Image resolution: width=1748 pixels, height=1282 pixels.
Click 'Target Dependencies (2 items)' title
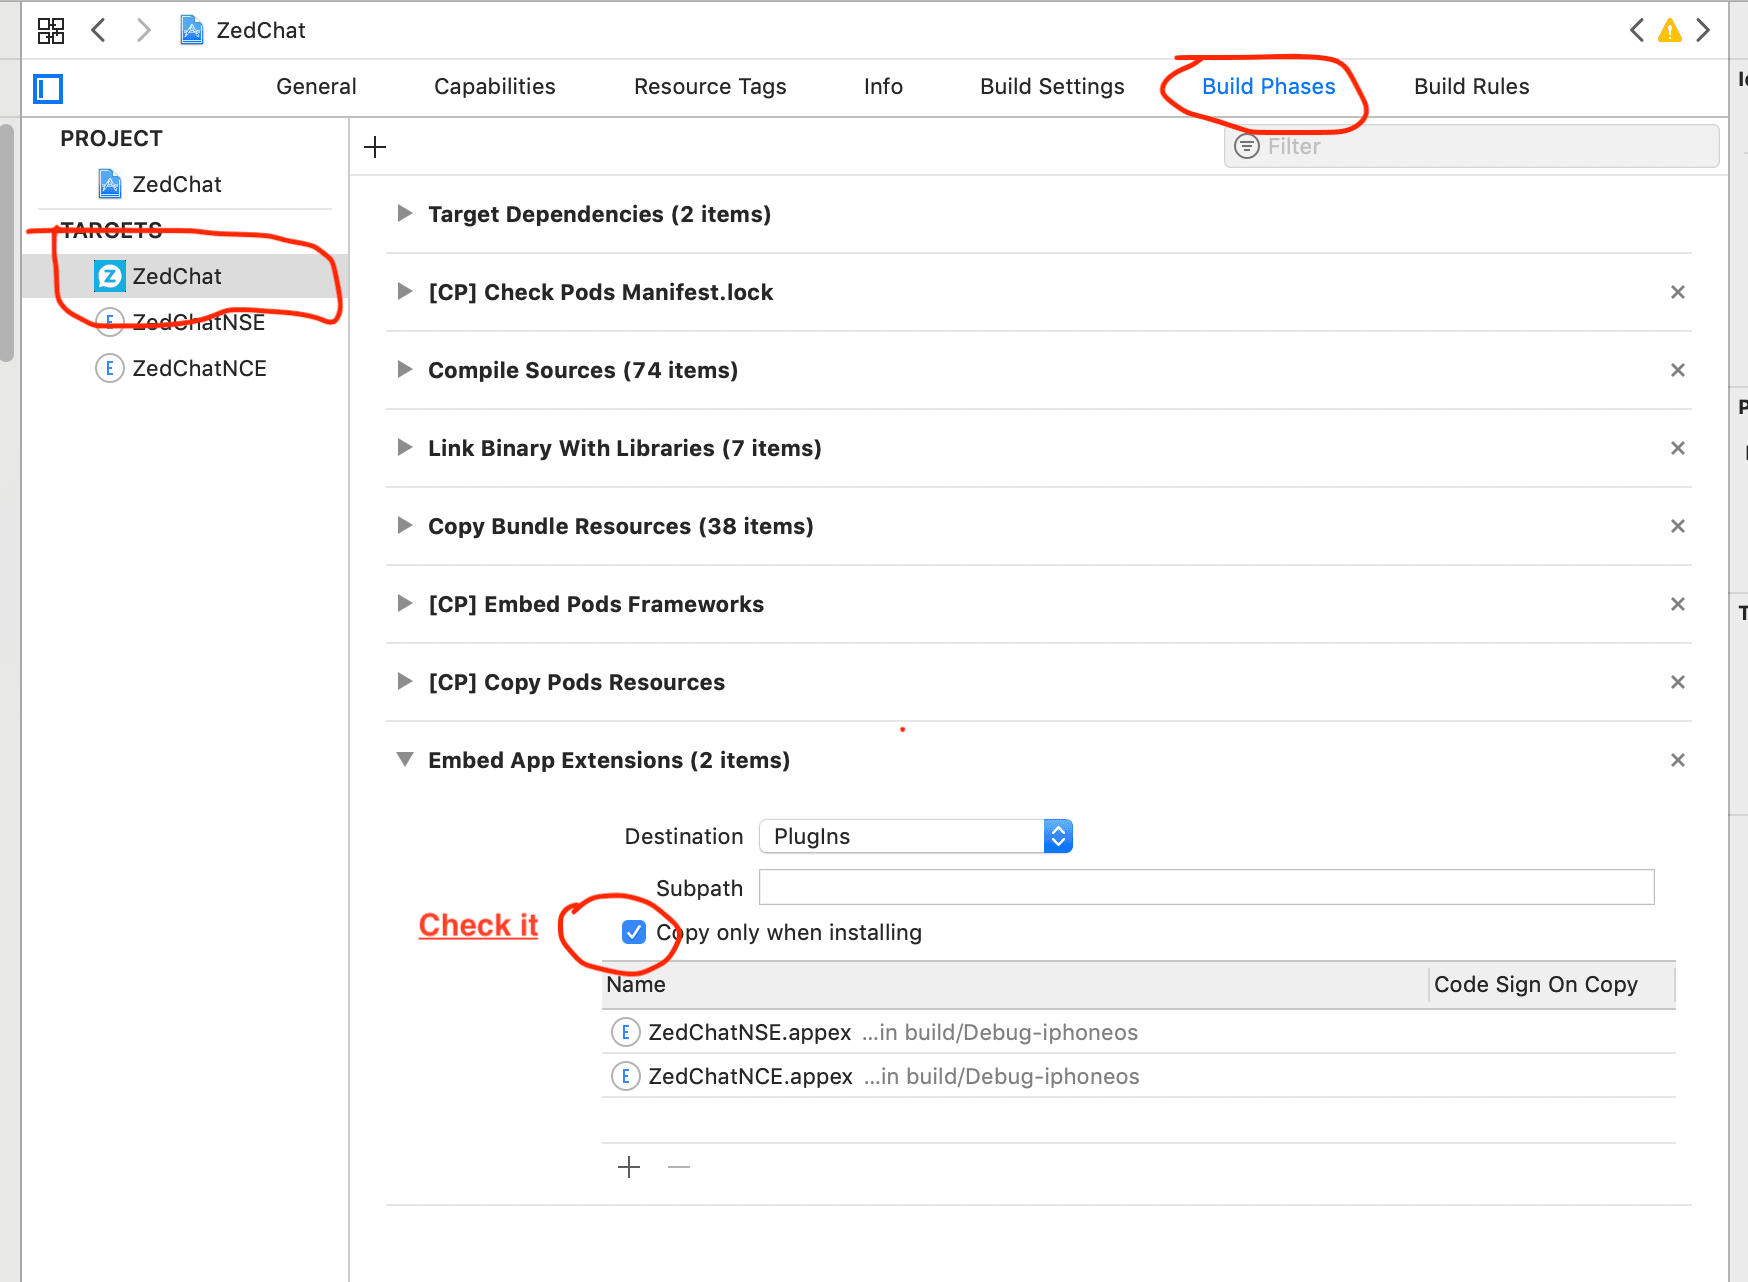coord(599,214)
